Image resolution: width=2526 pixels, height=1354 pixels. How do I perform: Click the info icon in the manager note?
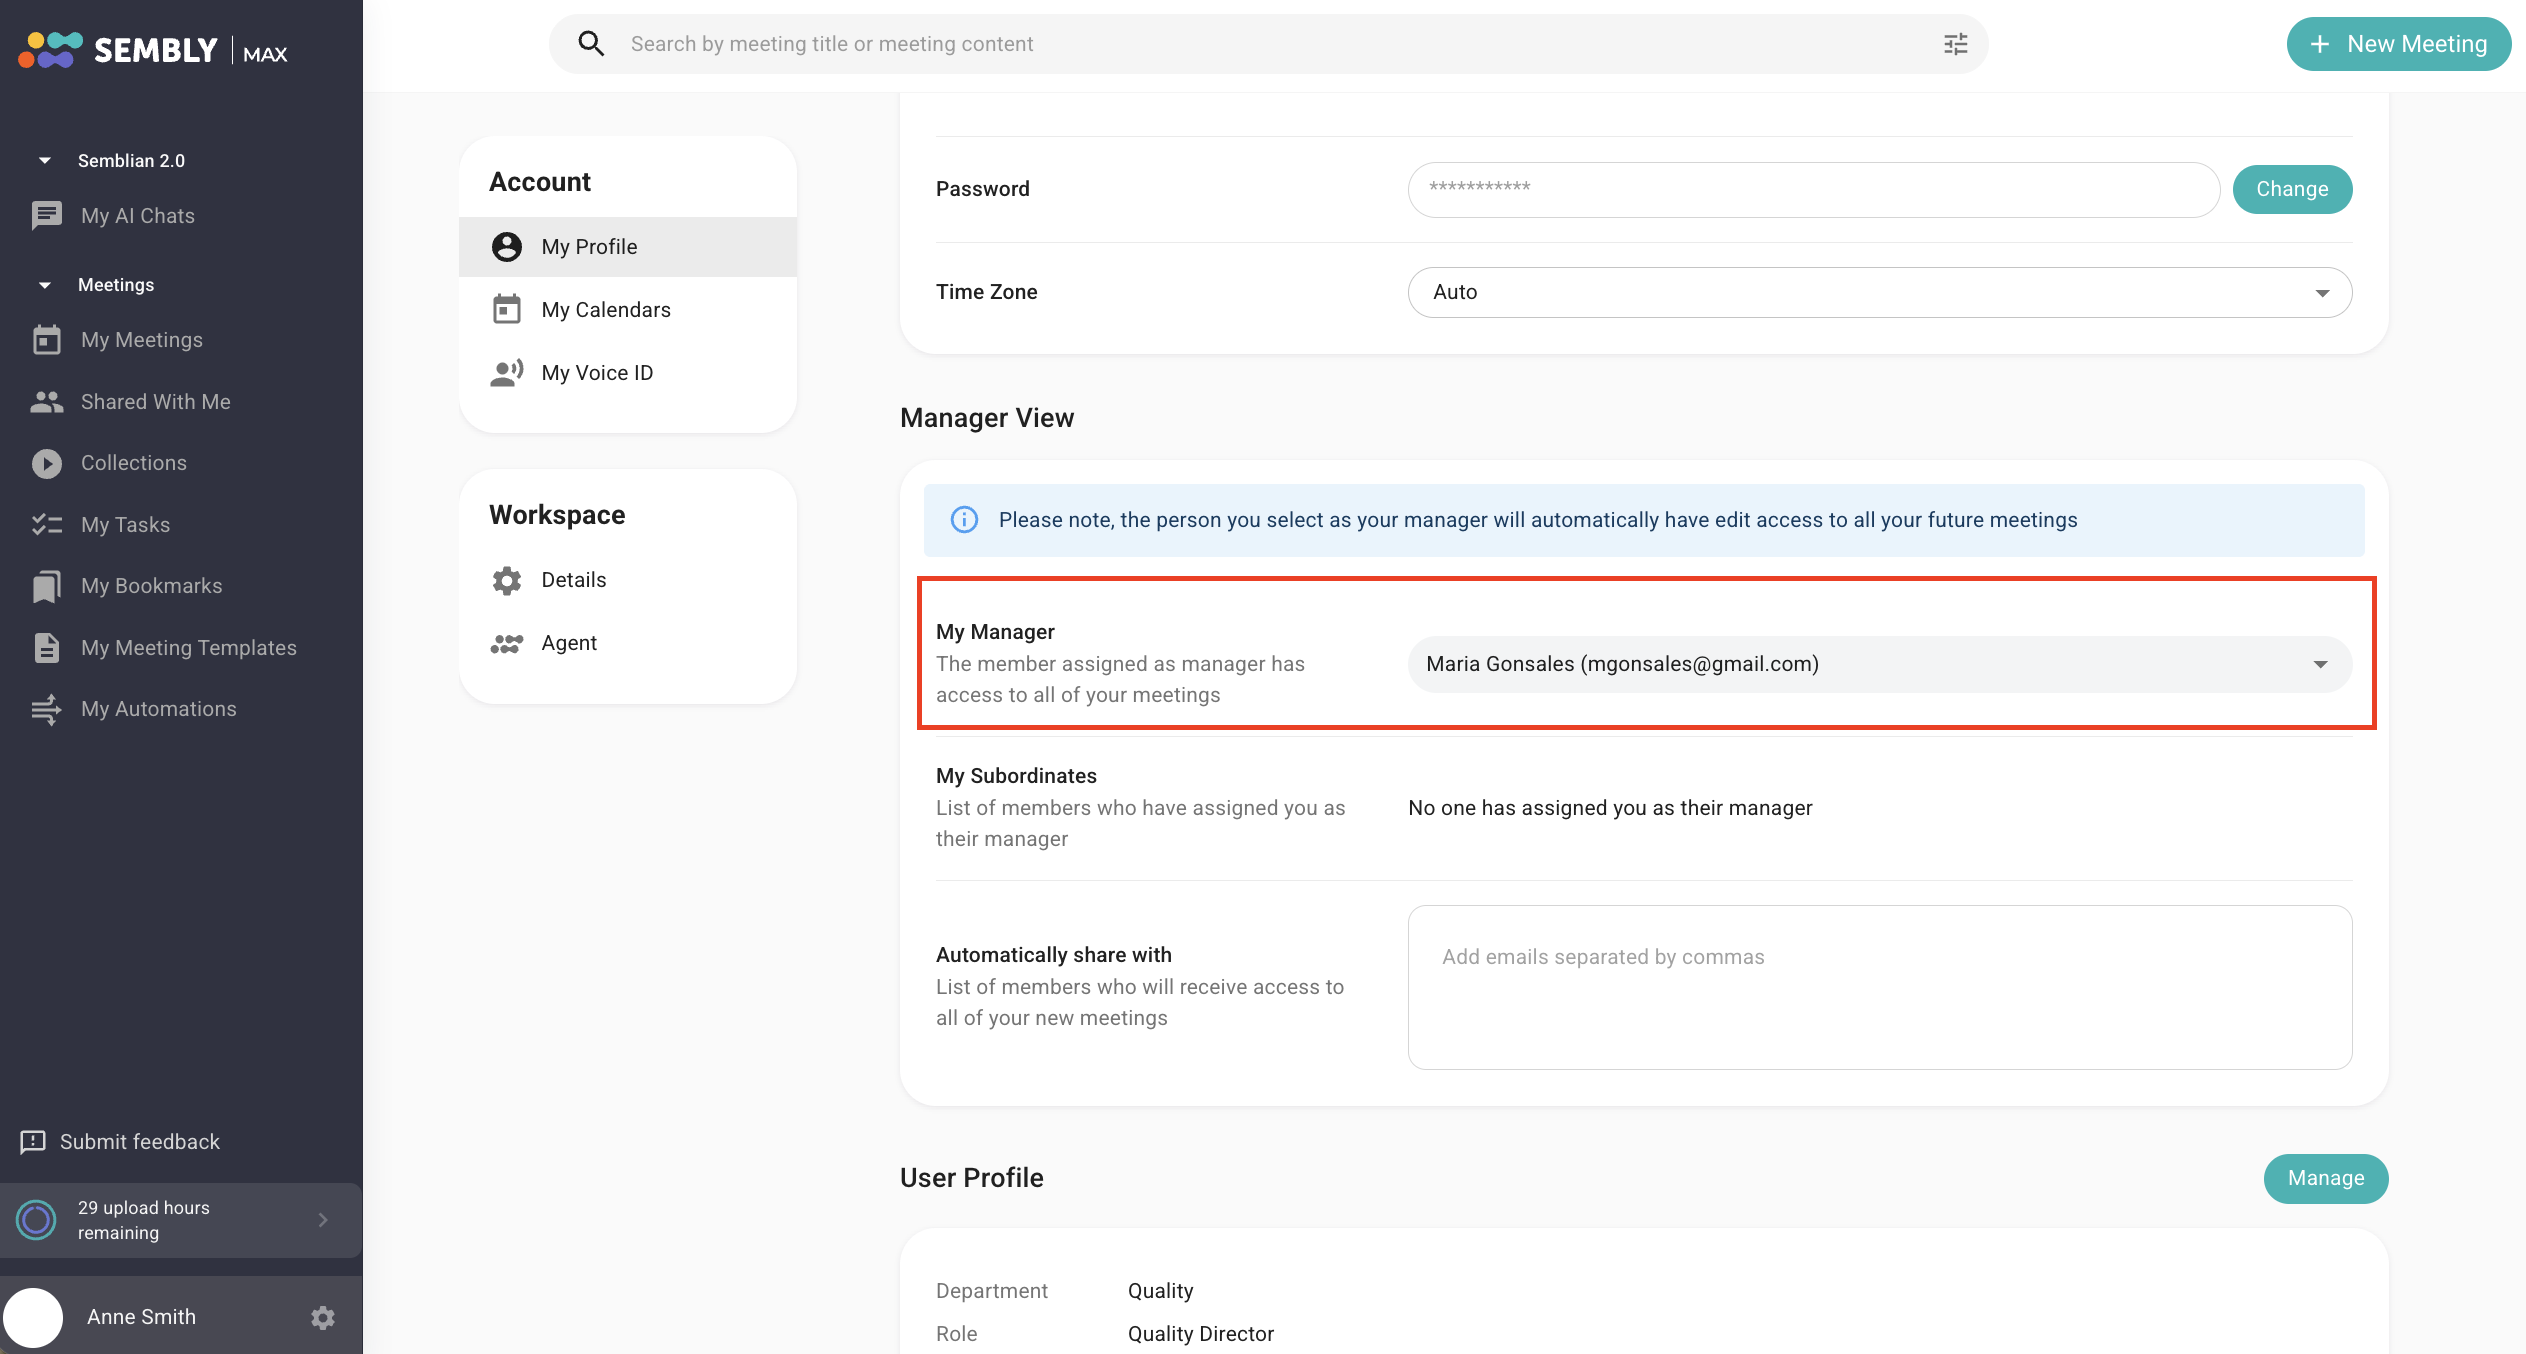964,520
